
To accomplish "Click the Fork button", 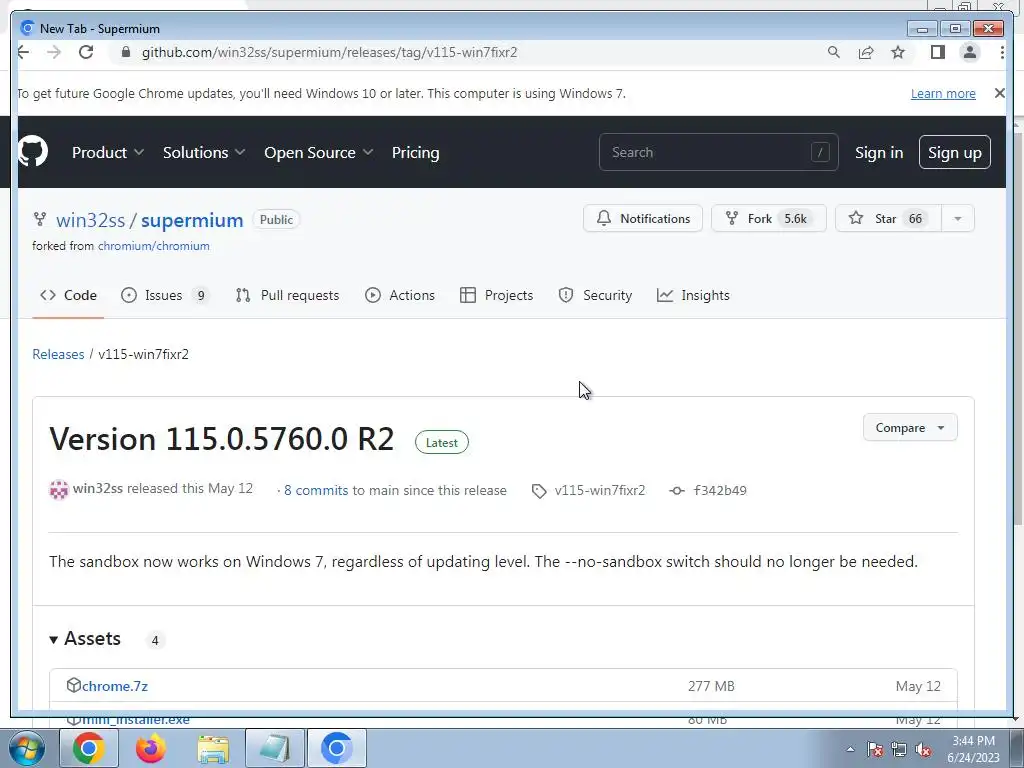I will [x=769, y=218].
